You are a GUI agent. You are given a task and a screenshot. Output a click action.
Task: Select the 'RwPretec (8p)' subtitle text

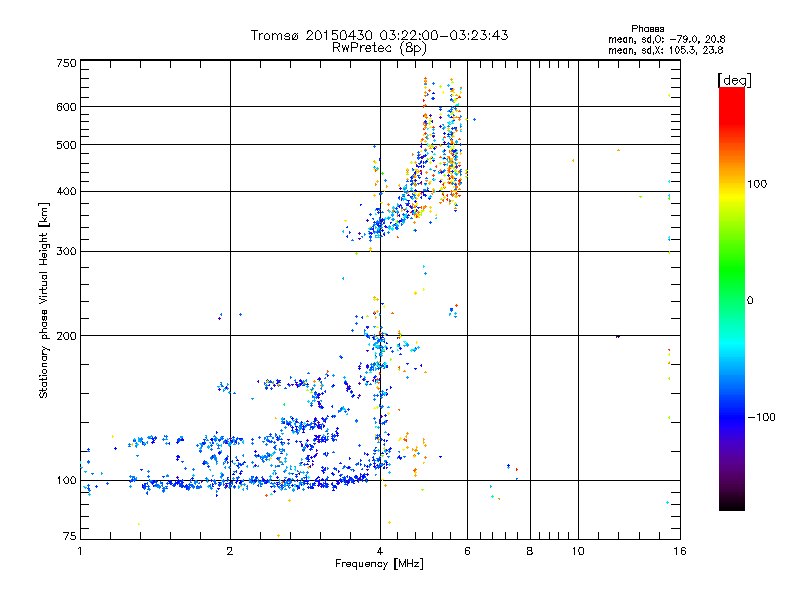tap(379, 48)
